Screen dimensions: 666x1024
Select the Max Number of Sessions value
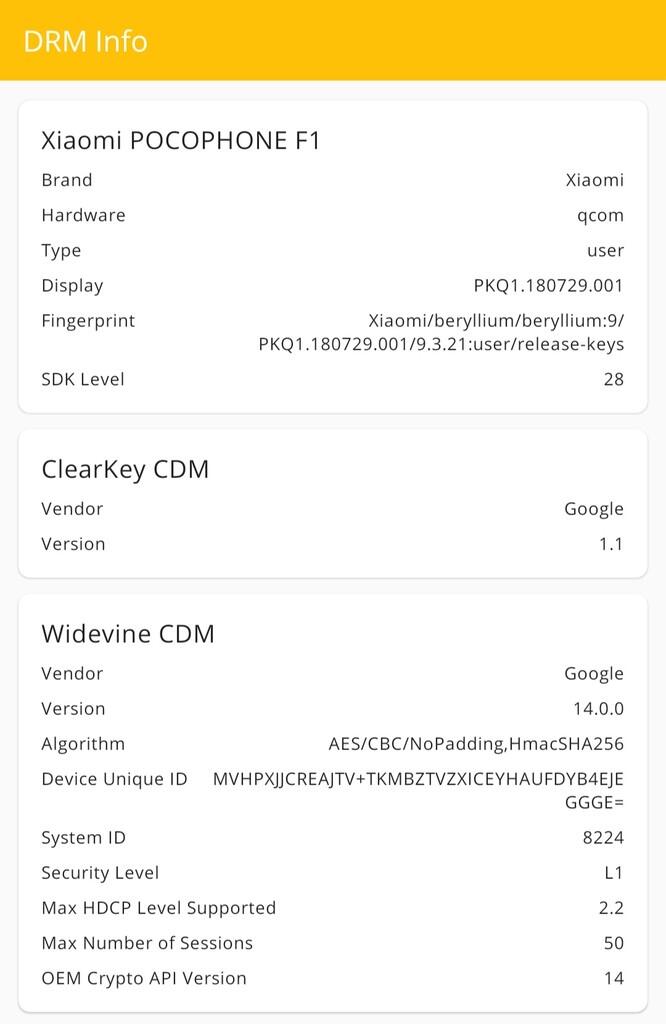pos(613,943)
